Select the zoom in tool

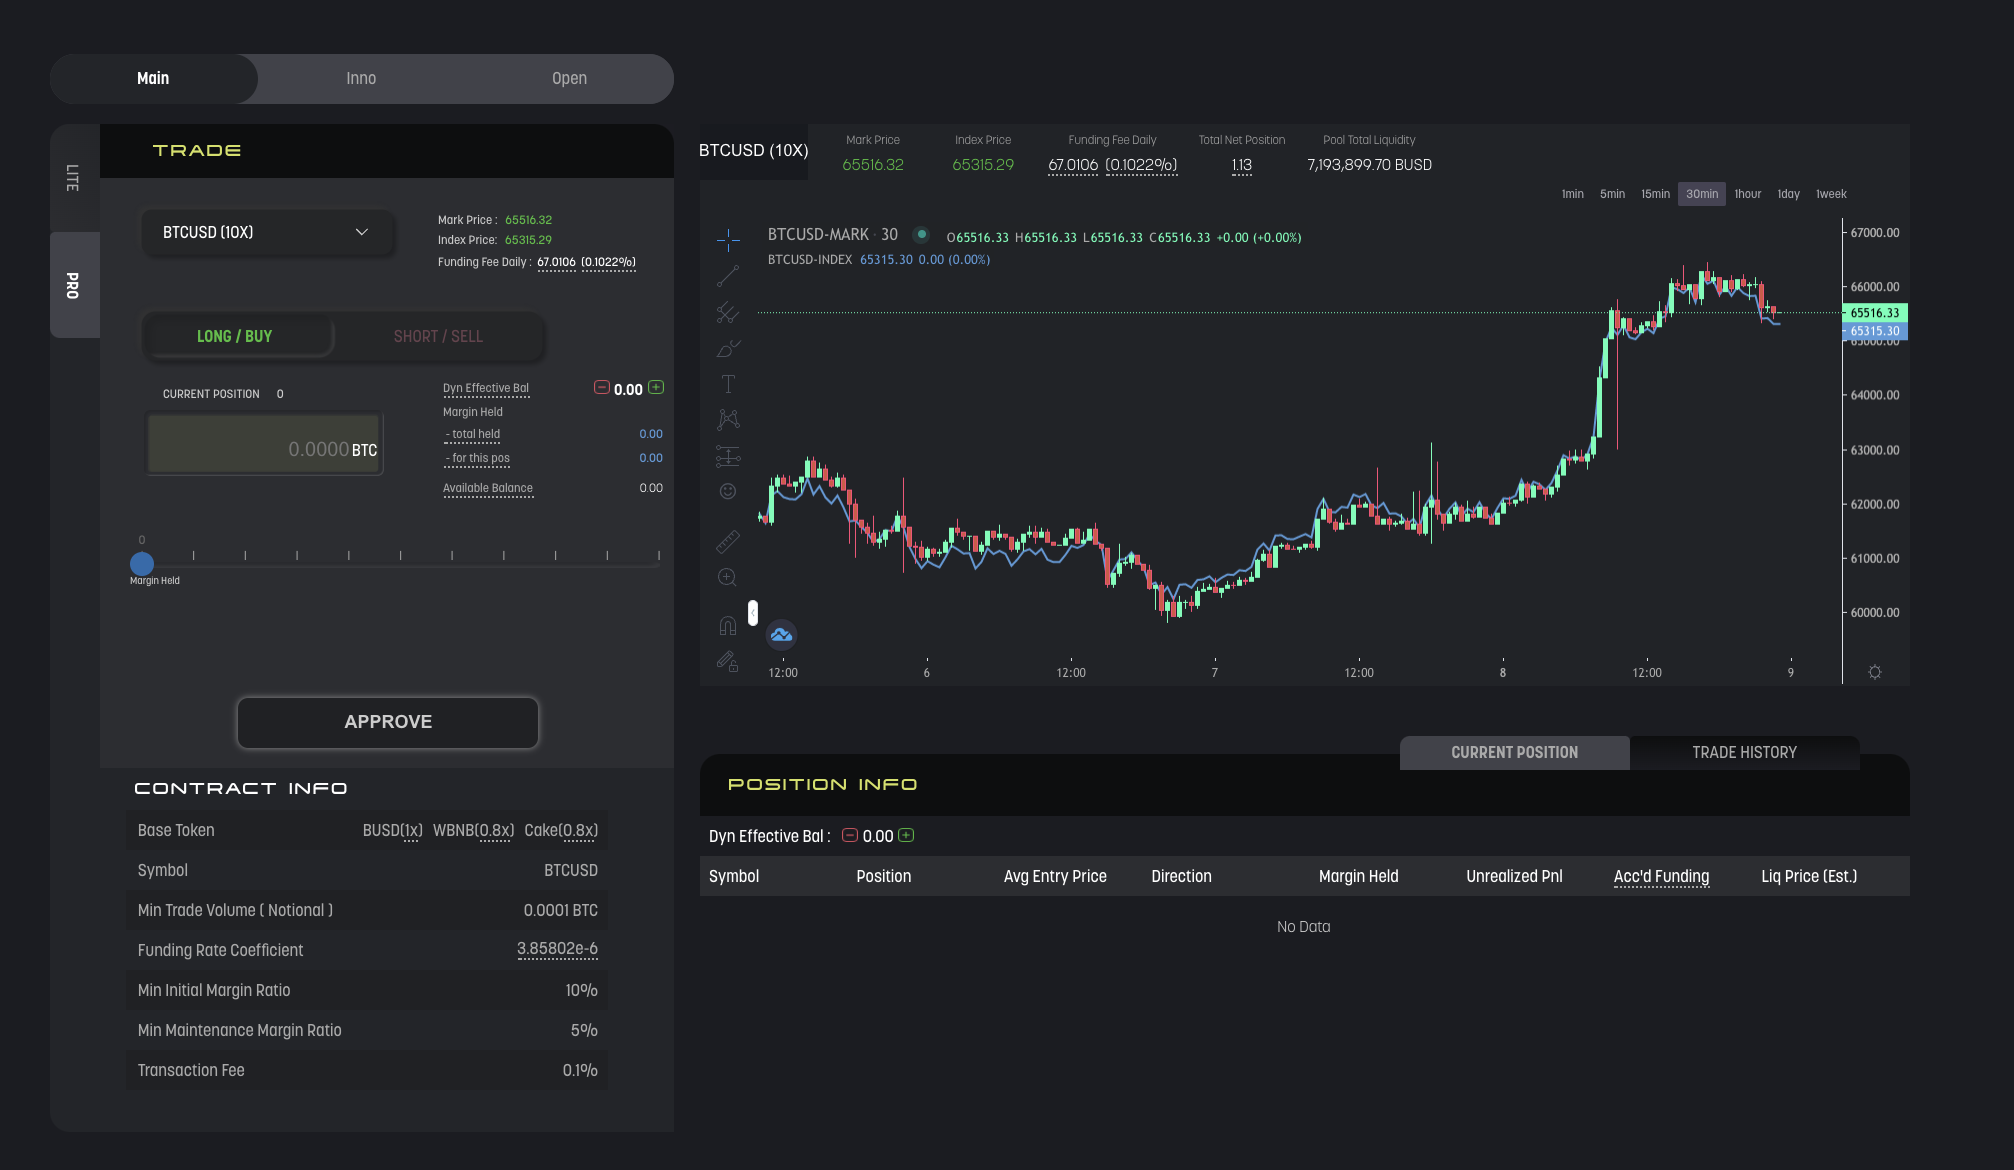[x=728, y=577]
